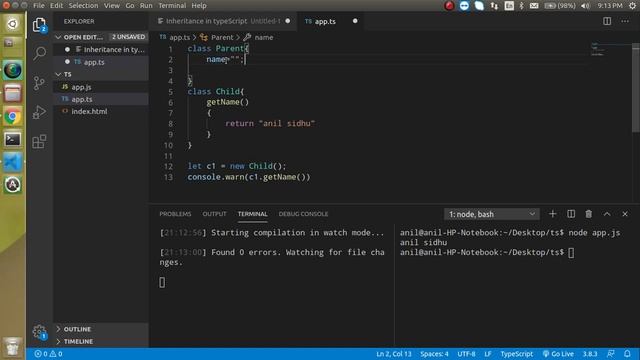Change indentation via 'Spaces: 4'
Viewport: 640px width, 360px height.
pyautogui.click(x=434, y=354)
